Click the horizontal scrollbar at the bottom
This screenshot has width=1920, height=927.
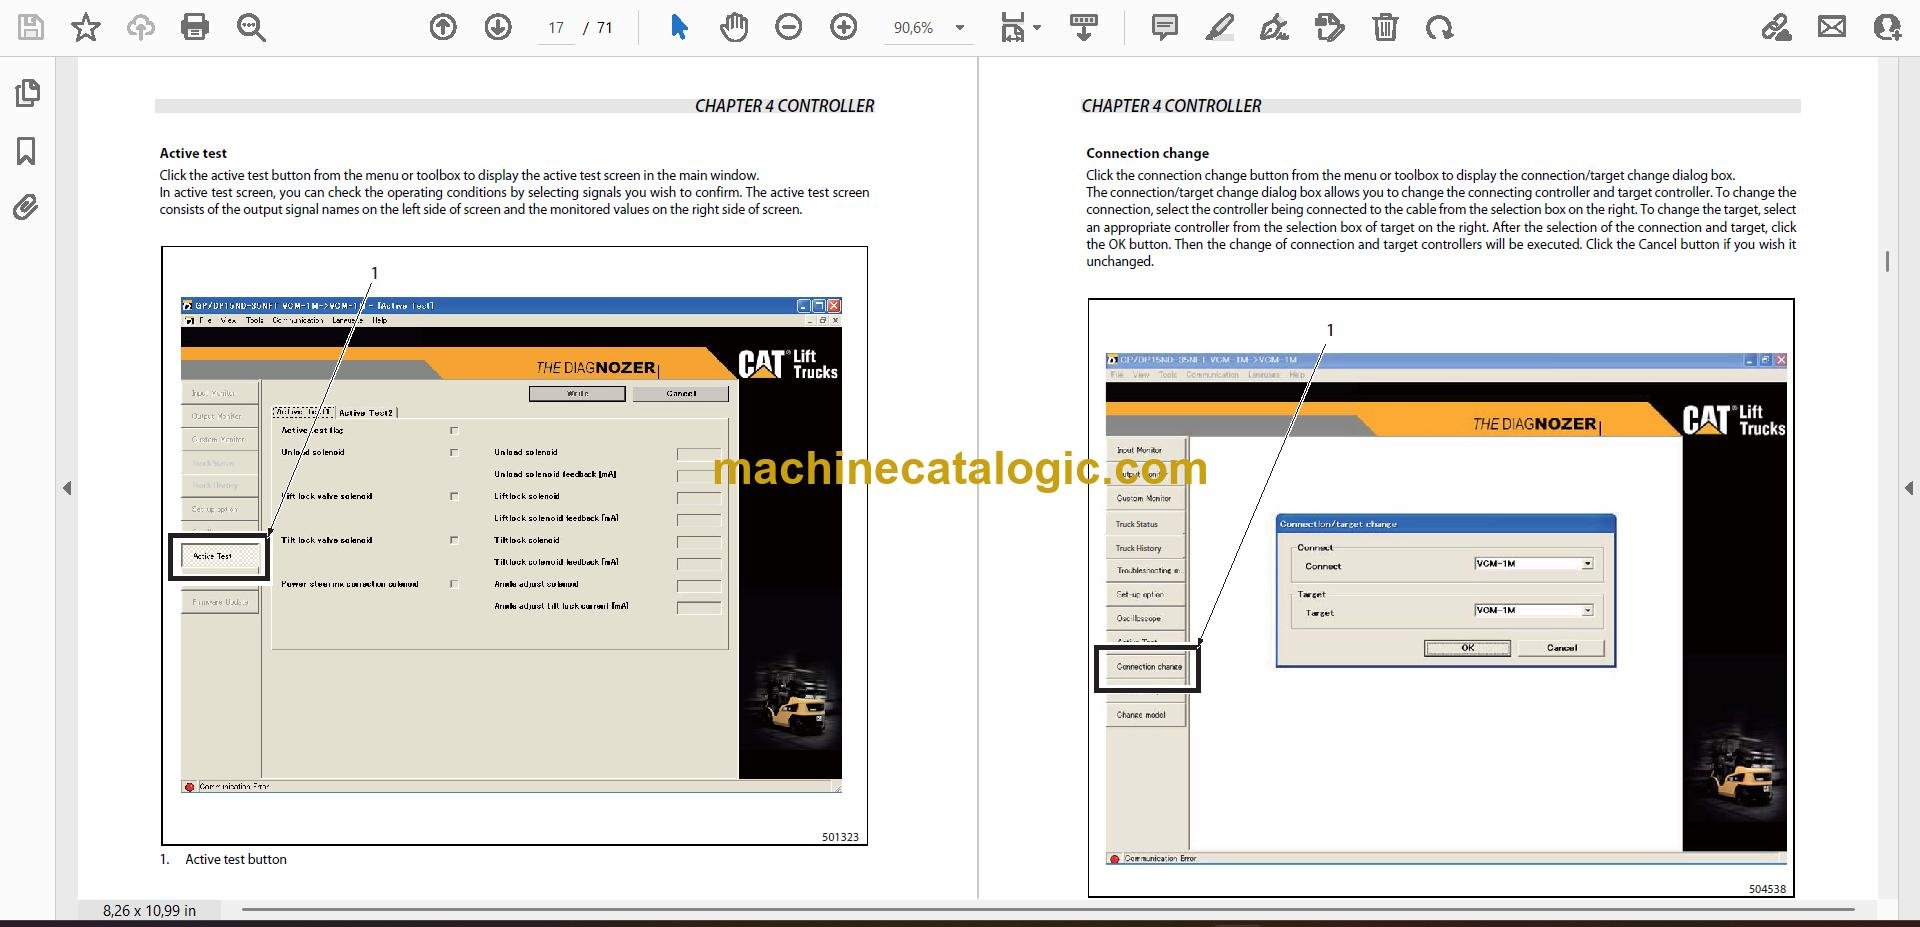(1048, 909)
